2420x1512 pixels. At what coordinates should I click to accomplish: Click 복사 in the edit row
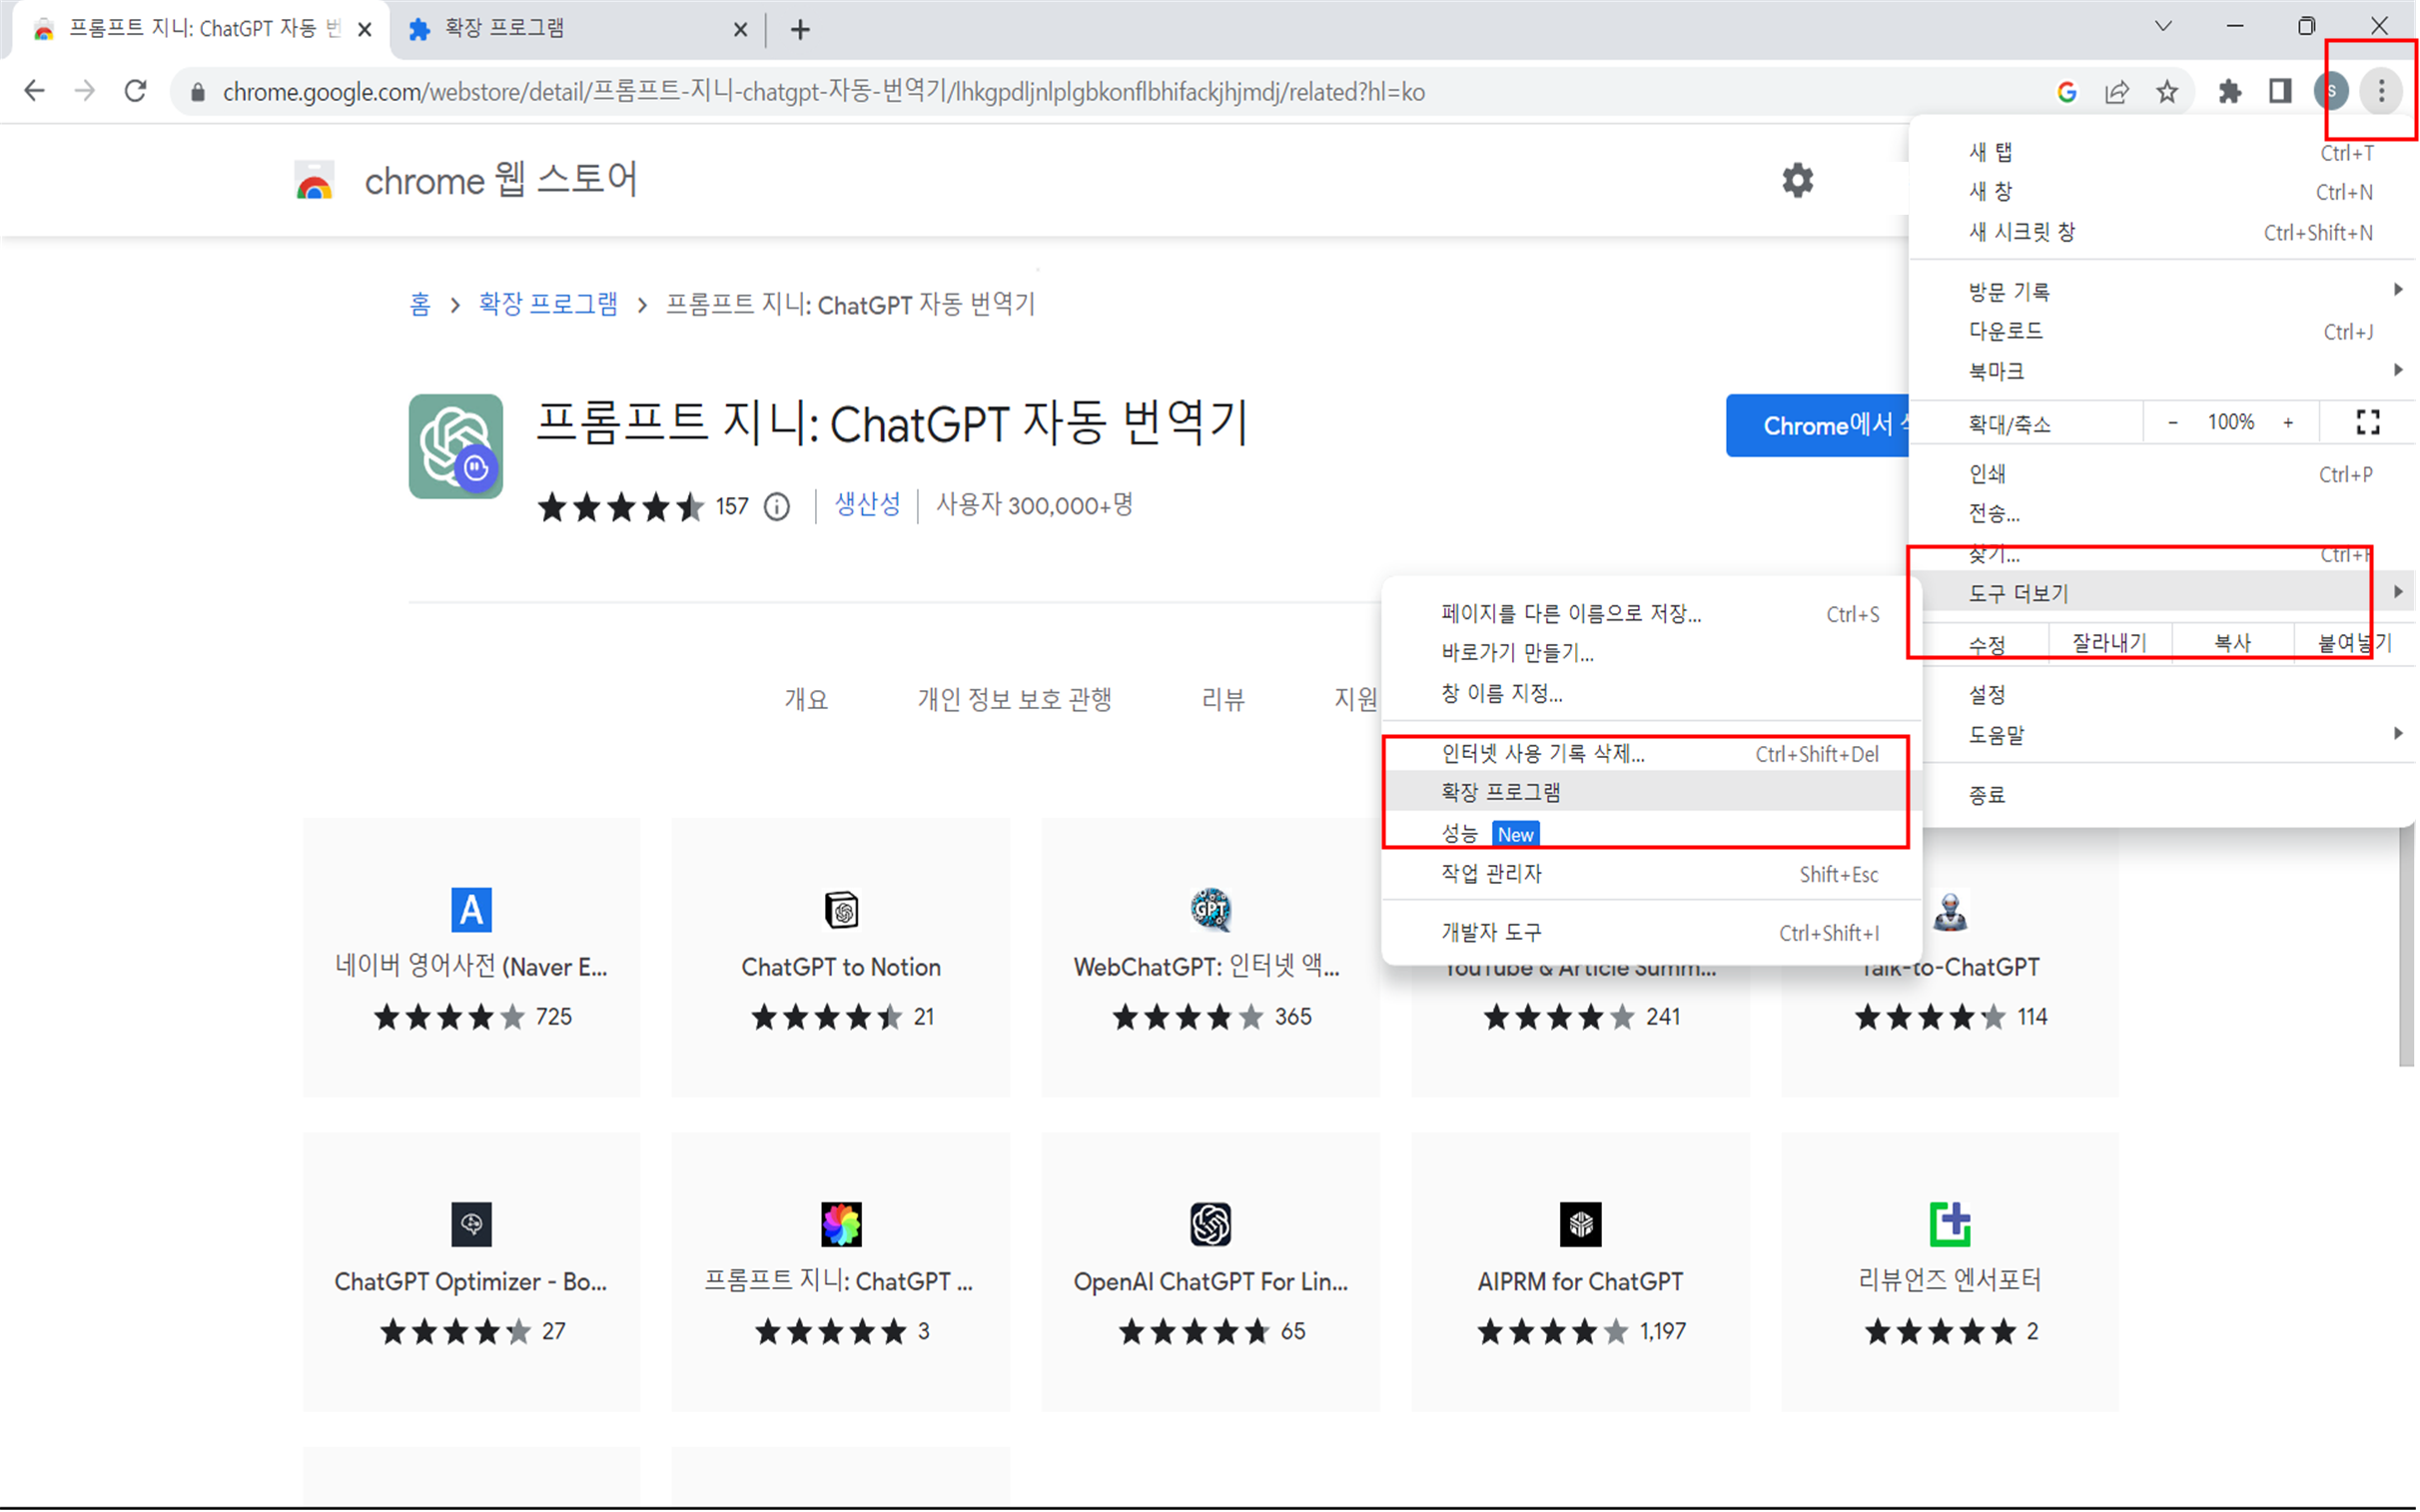[2232, 642]
